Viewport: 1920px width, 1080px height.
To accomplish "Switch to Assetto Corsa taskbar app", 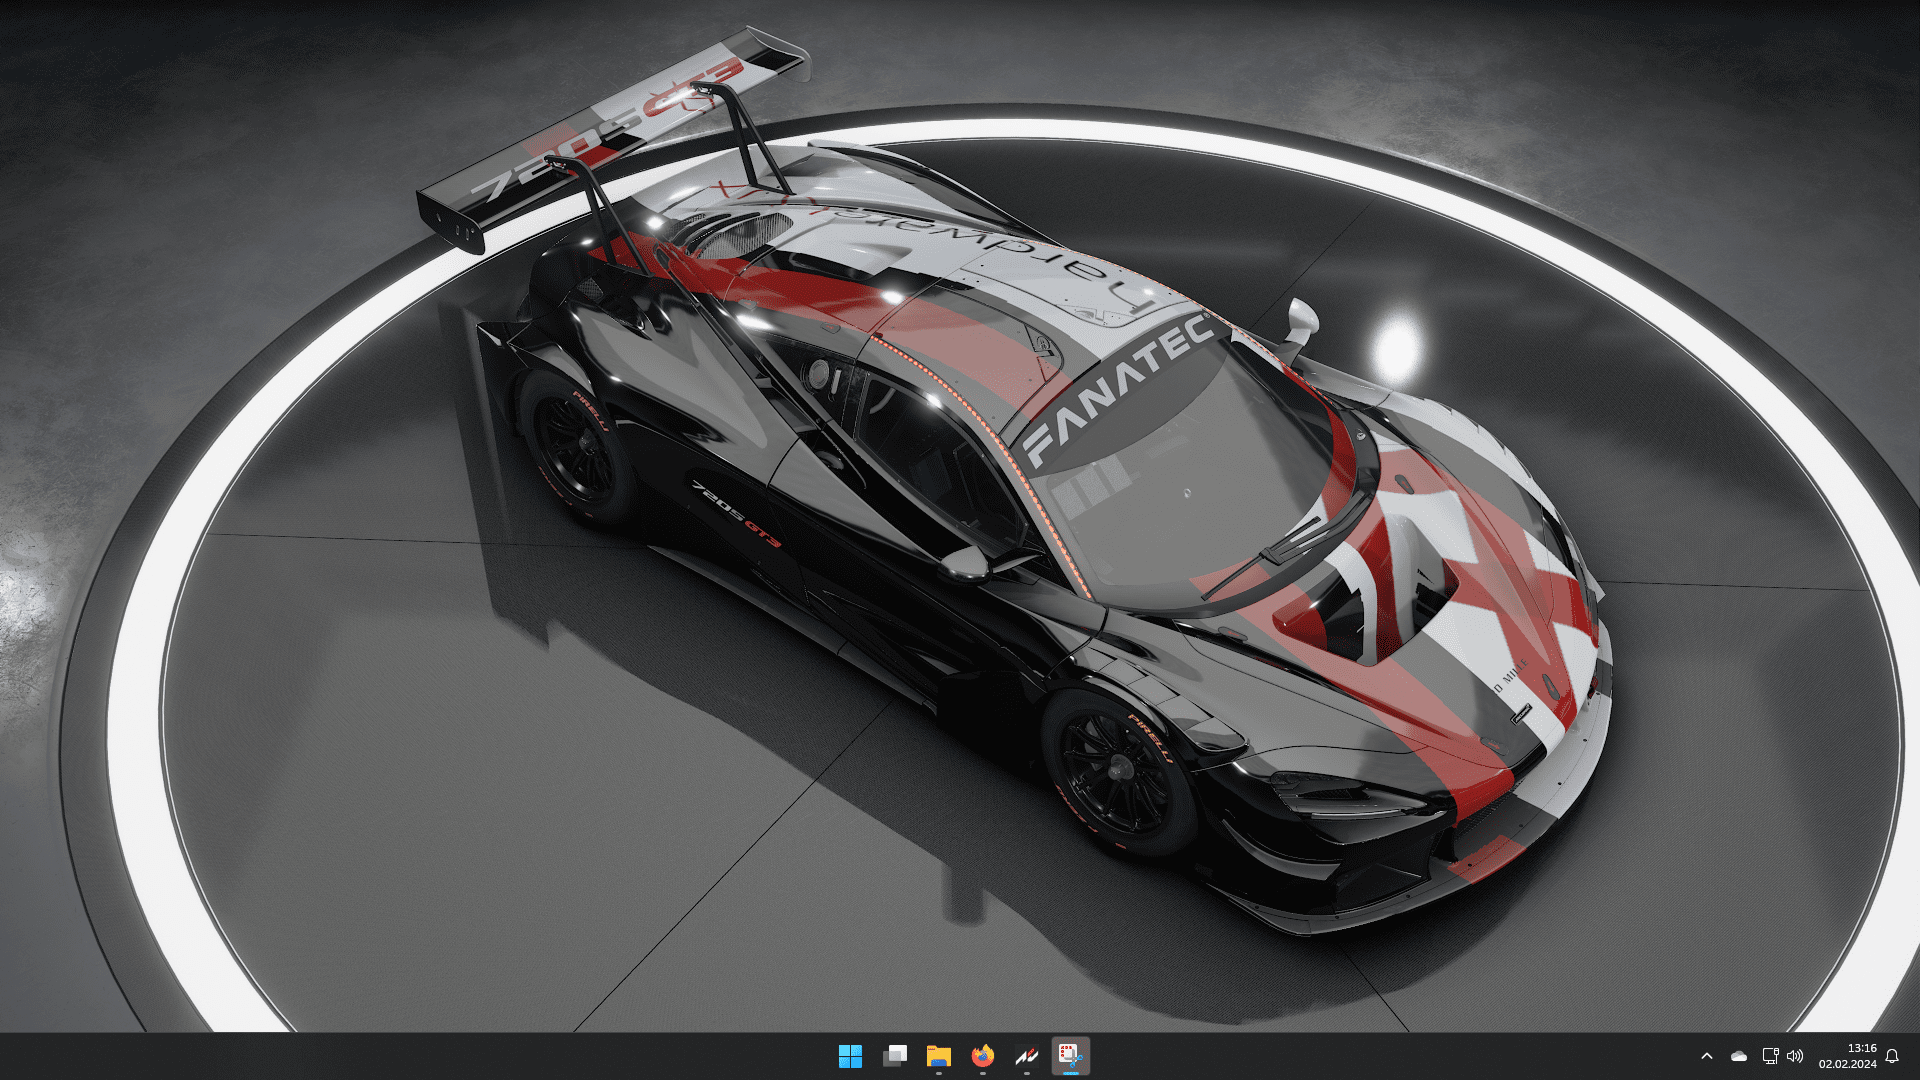I will tap(1027, 1056).
